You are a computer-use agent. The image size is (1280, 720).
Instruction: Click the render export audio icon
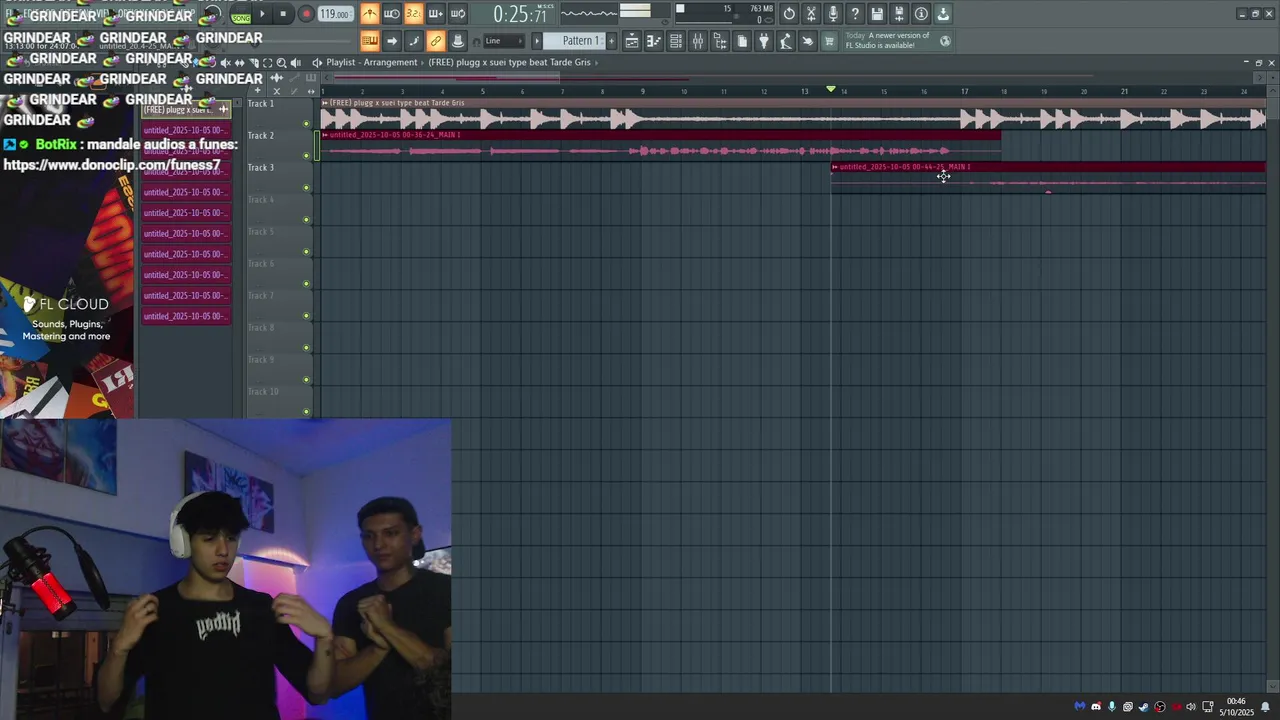(x=899, y=14)
